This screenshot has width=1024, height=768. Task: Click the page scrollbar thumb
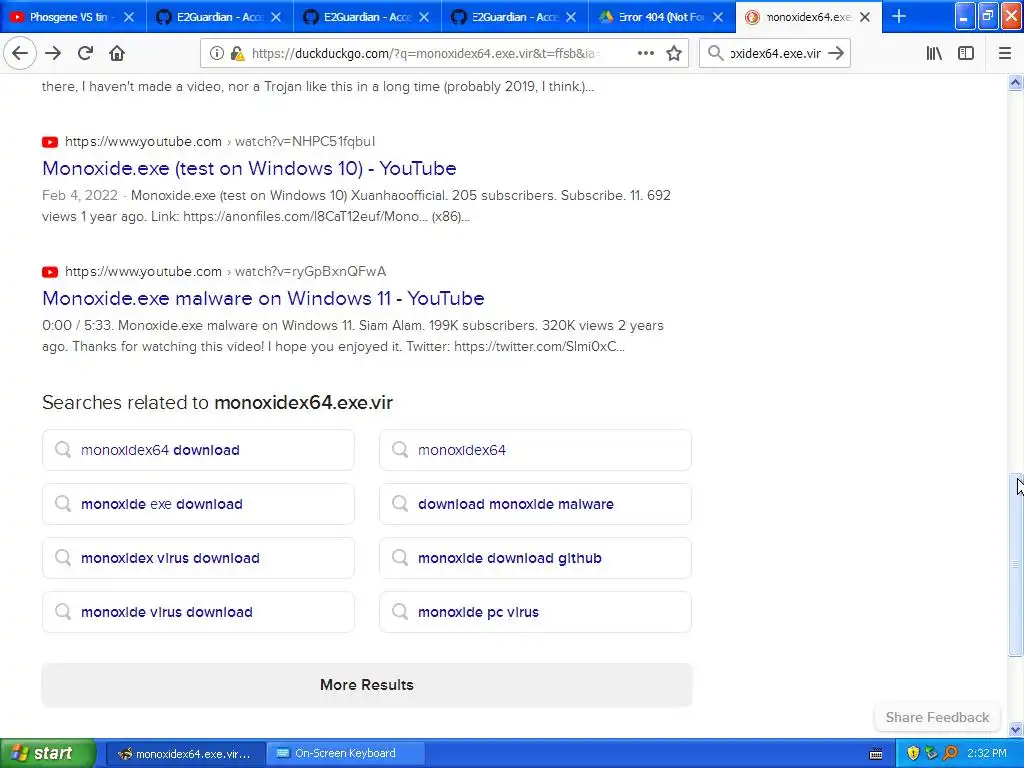click(1016, 565)
